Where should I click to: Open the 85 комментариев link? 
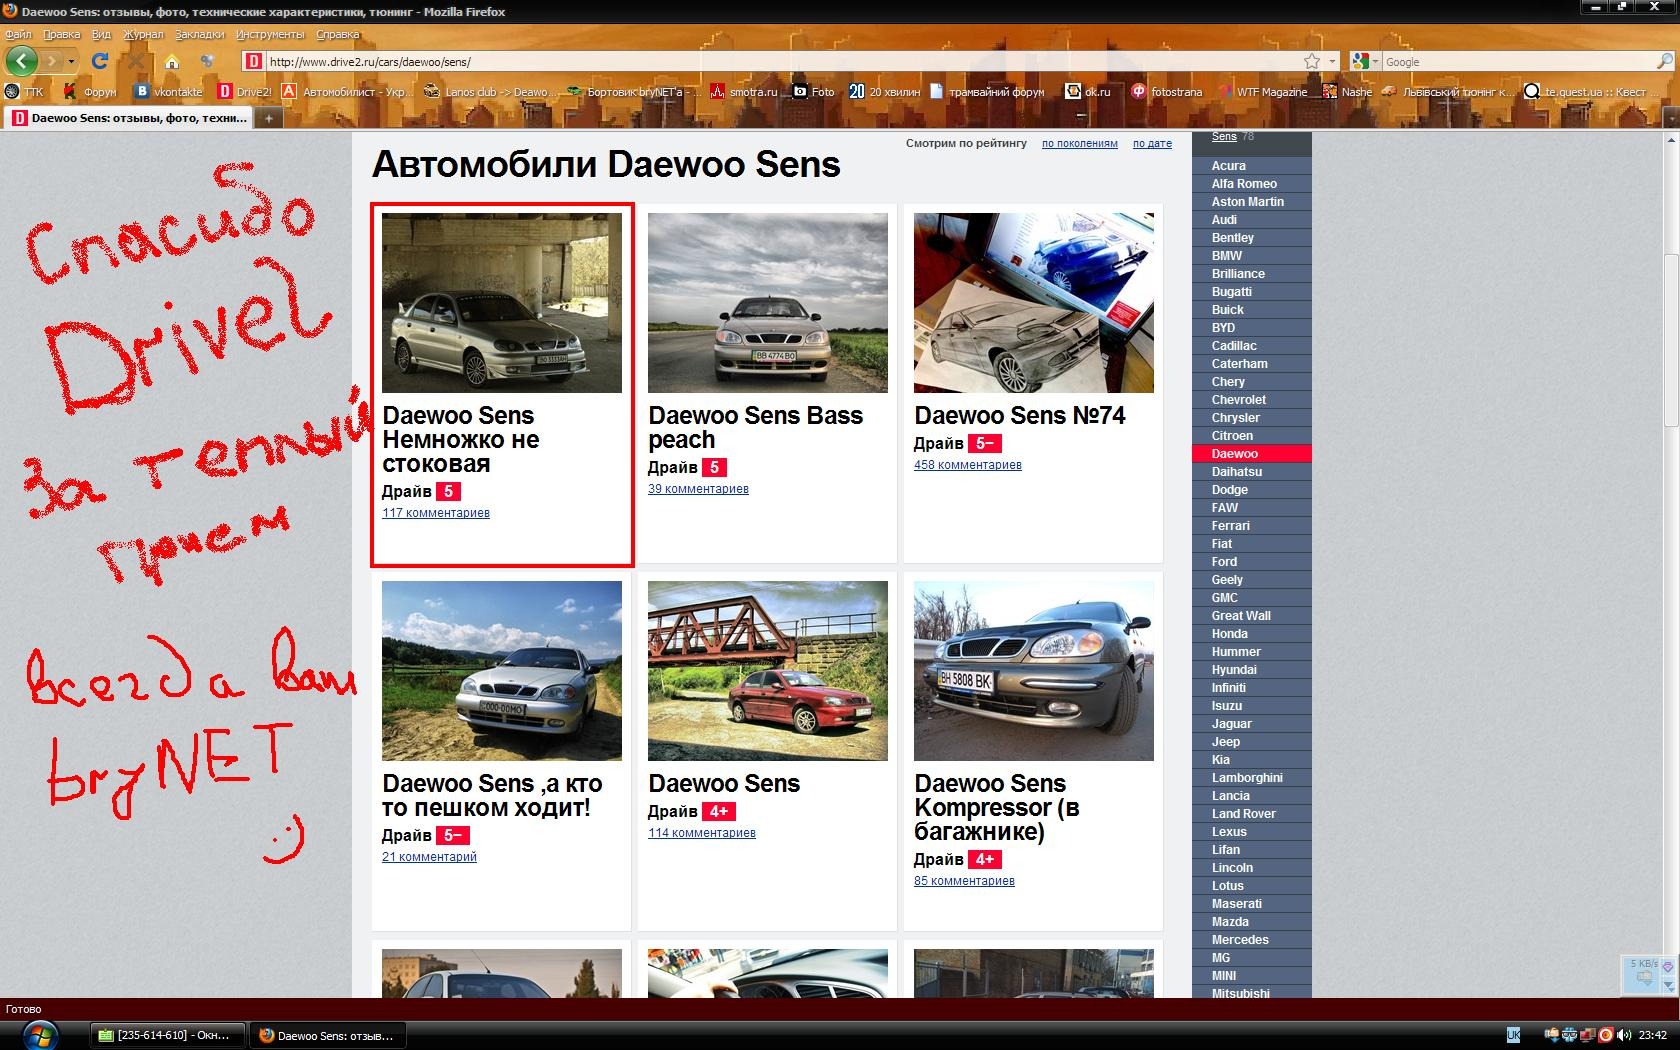point(964,881)
